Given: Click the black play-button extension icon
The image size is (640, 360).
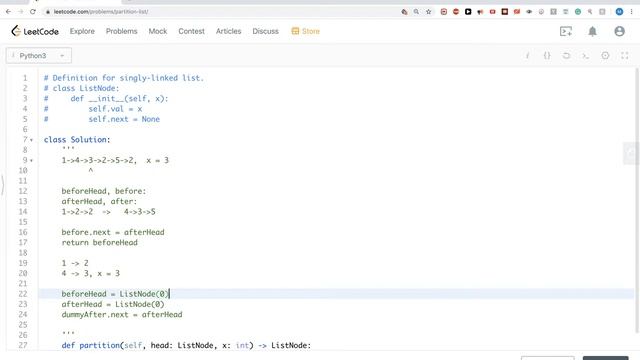Looking at the screenshot, I should [468, 12].
